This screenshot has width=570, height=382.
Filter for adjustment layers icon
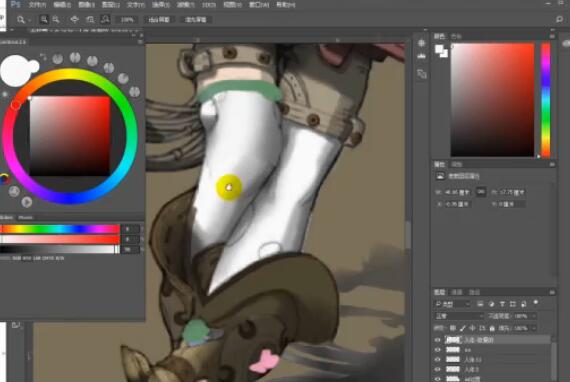[491, 304]
